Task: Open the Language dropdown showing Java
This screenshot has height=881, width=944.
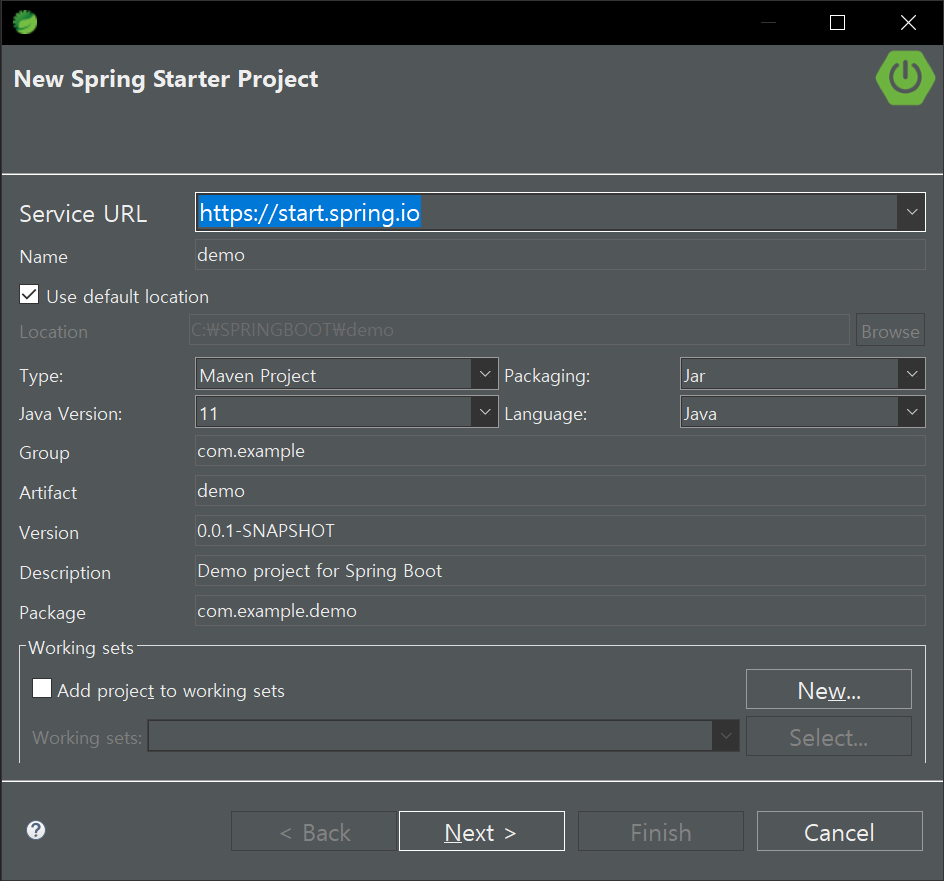Action: coord(911,411)
